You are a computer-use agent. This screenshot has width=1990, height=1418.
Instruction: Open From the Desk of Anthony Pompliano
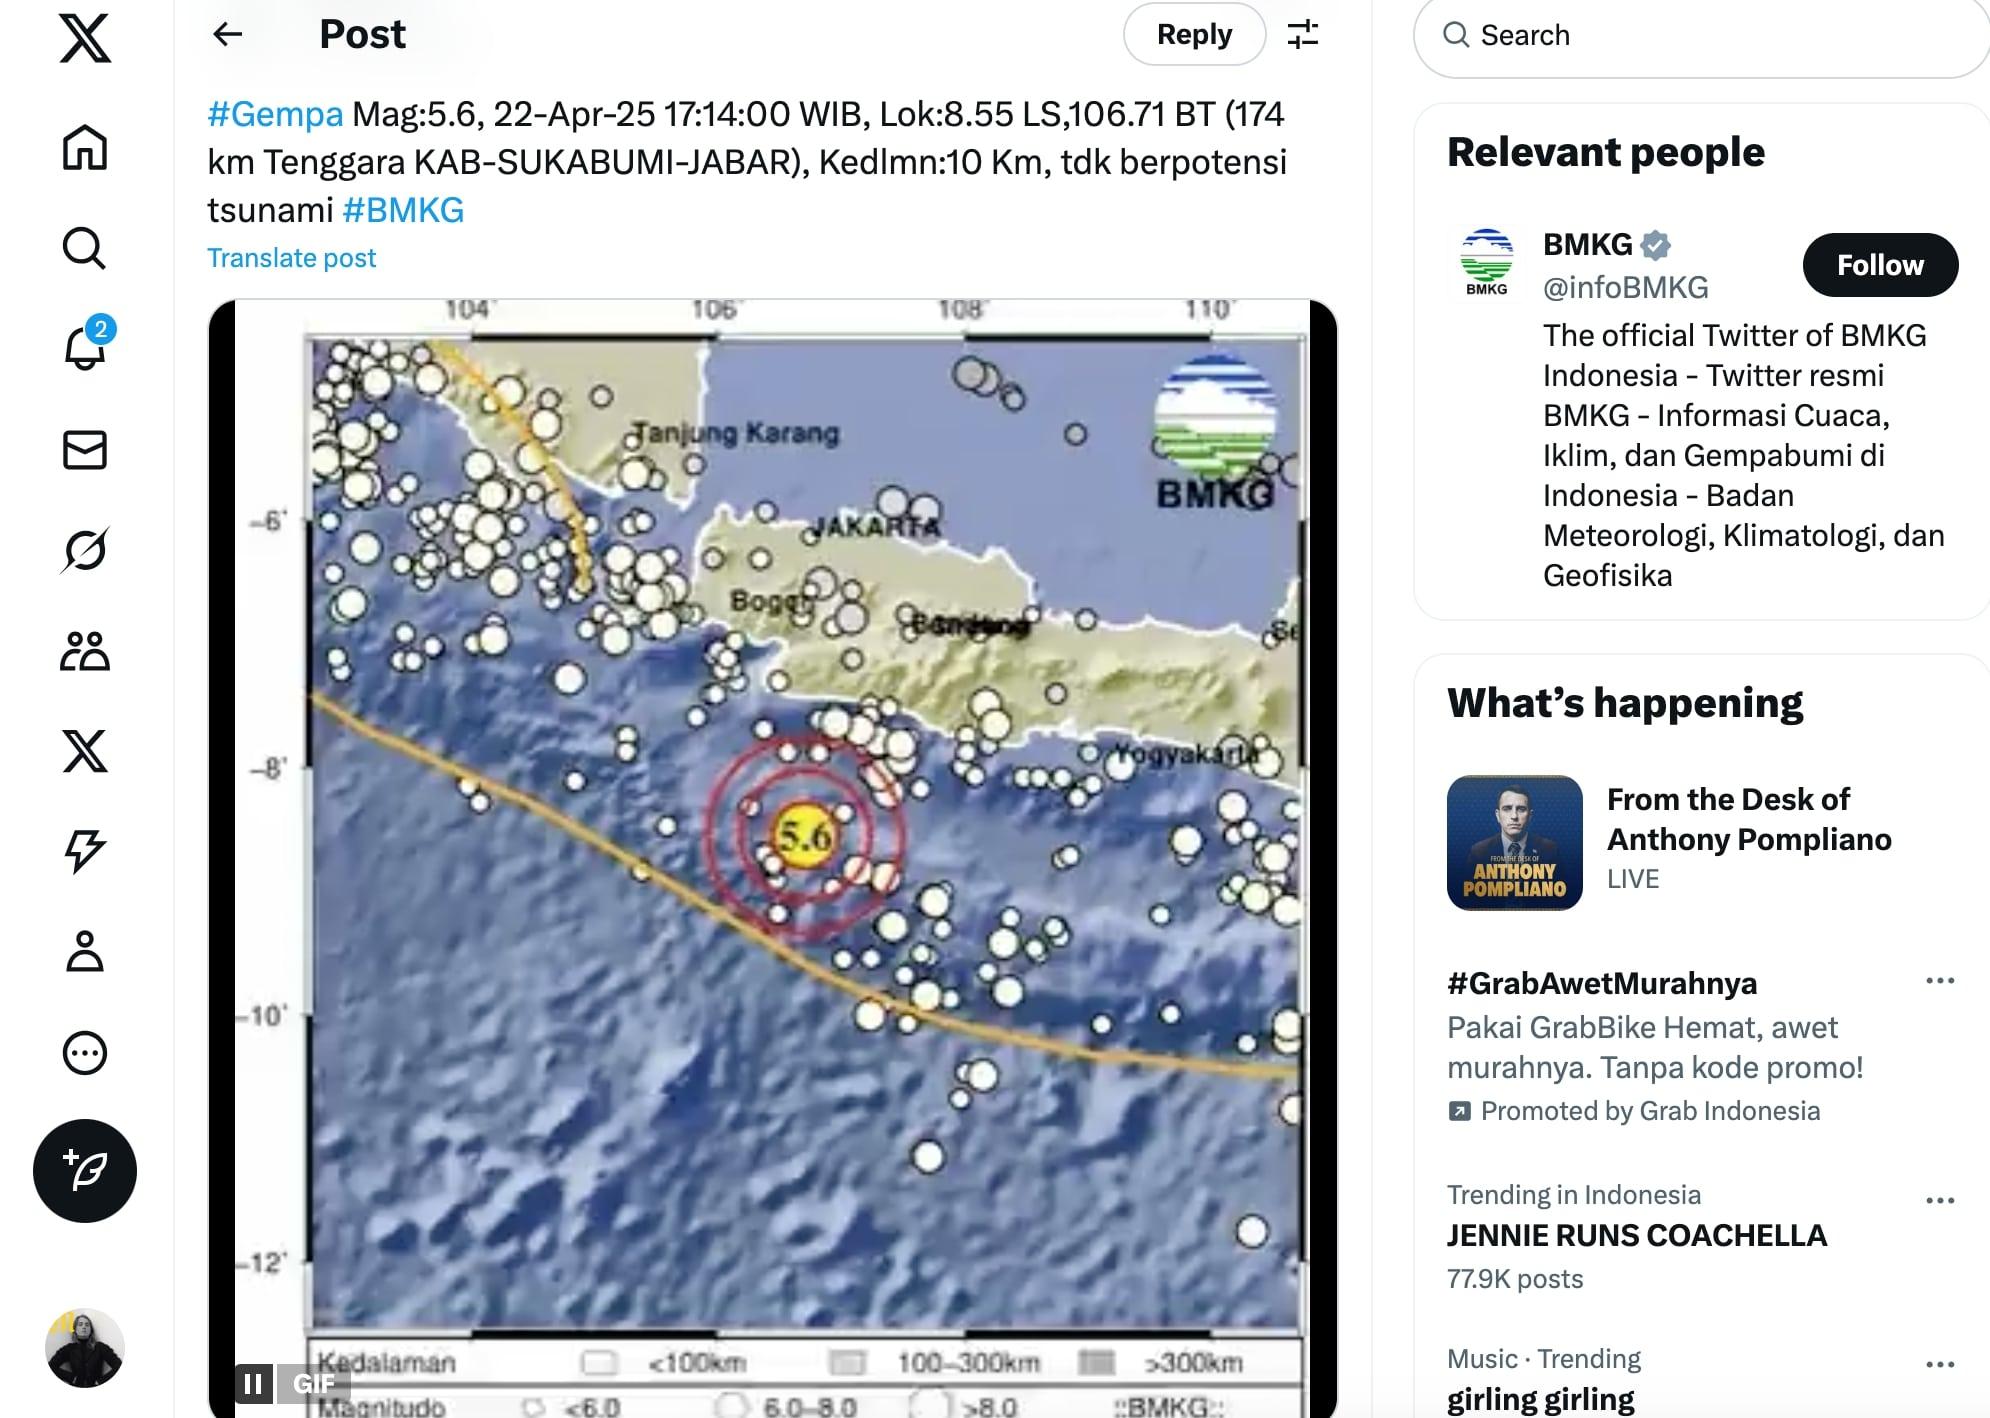[x=1749, y=819]
